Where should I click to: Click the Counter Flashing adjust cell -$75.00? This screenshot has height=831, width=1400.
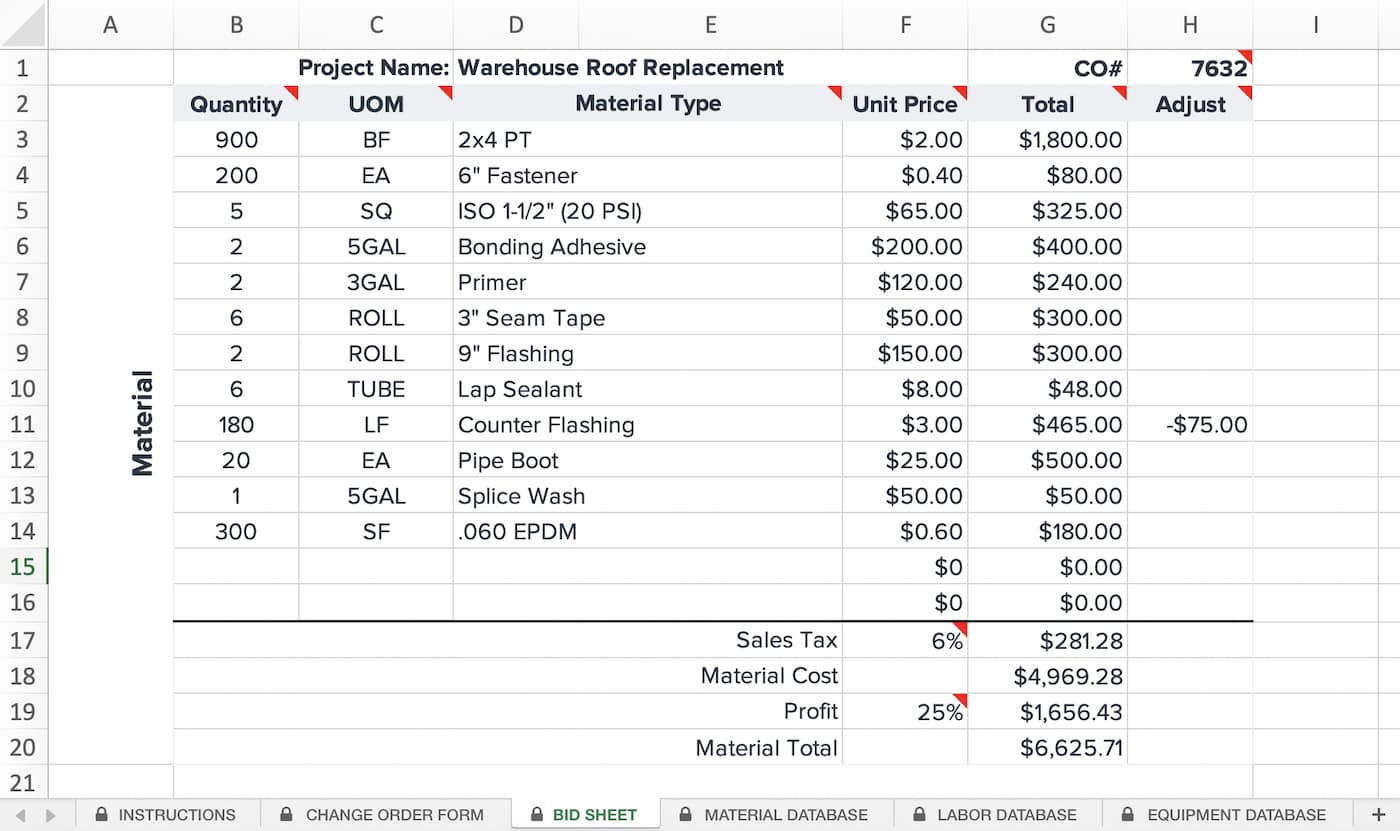click(1190, 425)
